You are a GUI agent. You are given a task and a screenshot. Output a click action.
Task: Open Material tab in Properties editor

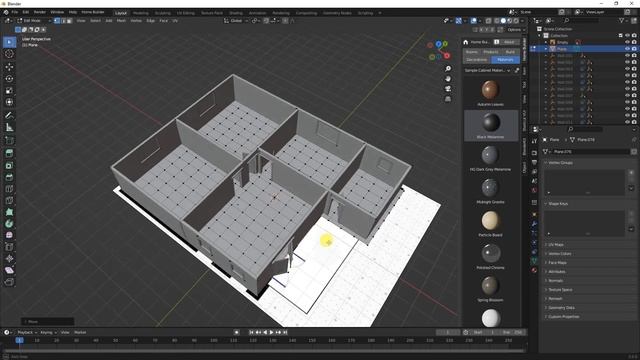[x=534, y=270]
